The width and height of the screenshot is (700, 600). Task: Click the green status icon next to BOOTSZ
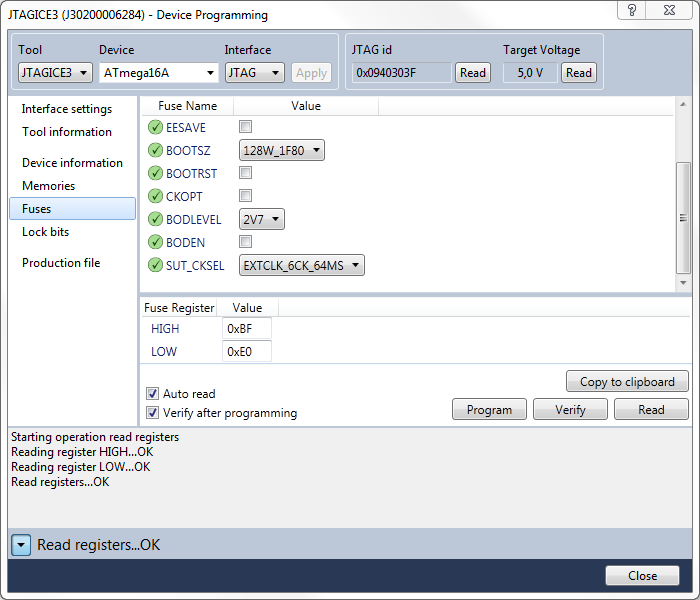[155, 150]
